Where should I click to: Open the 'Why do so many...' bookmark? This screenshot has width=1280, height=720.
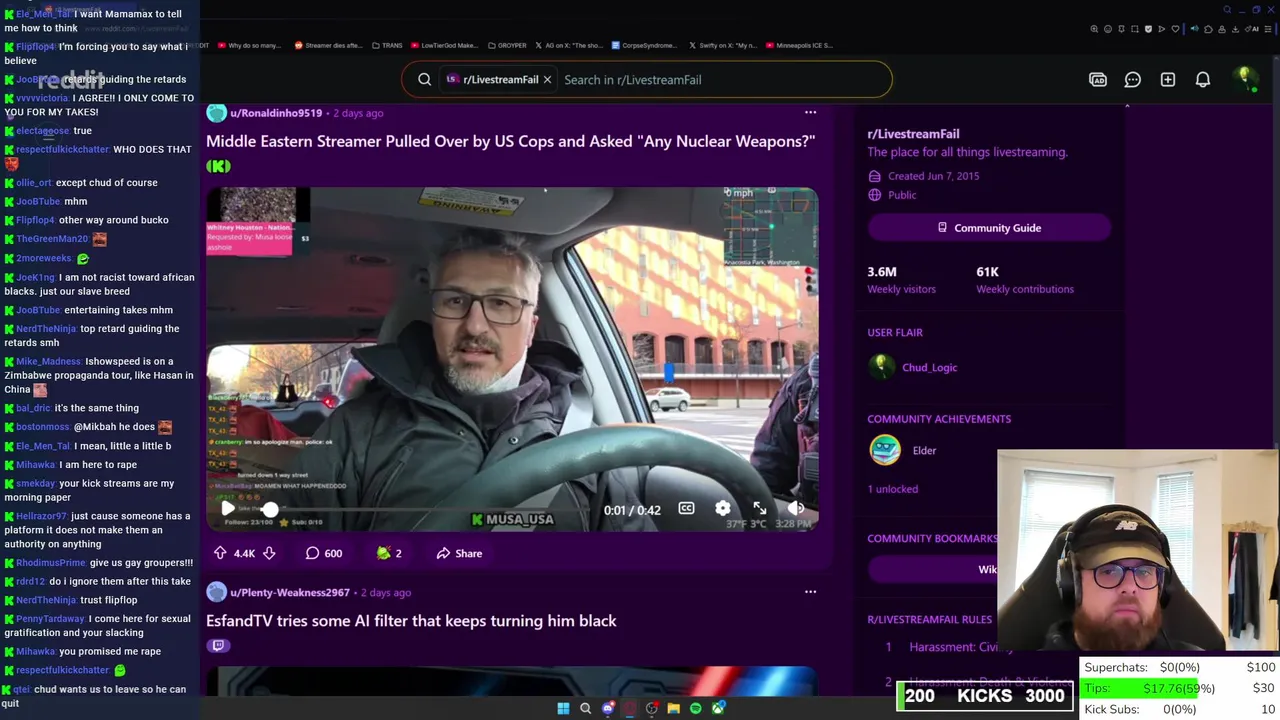249,45
